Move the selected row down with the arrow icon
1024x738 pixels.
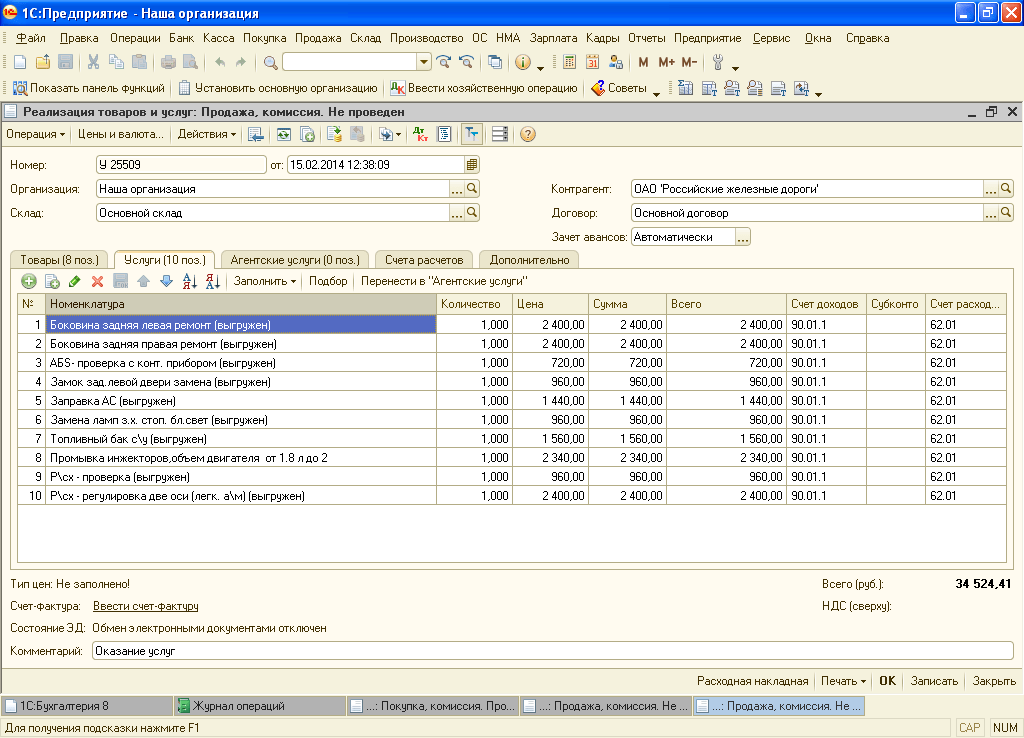(166, 282)
